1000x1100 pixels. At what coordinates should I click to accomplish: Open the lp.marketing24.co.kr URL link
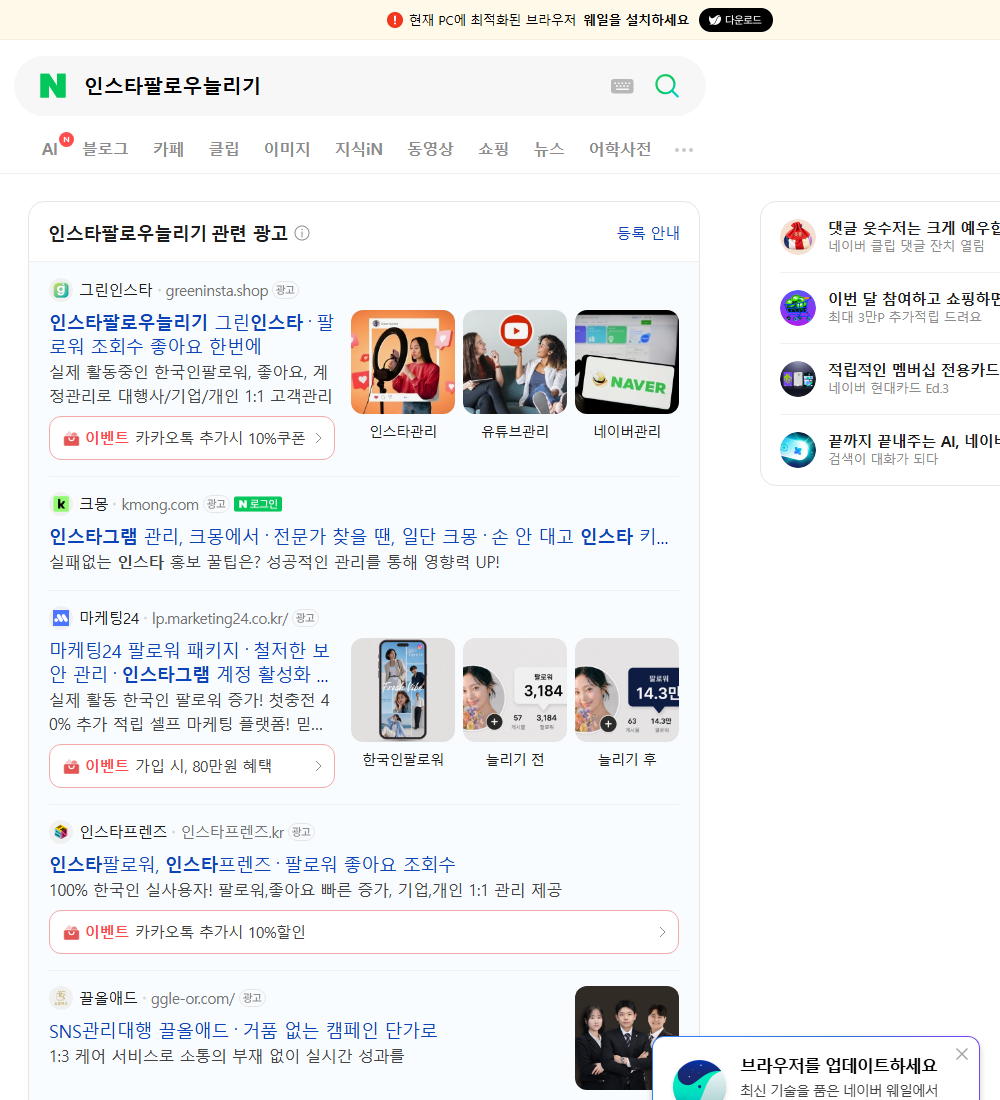coord(220,619)
